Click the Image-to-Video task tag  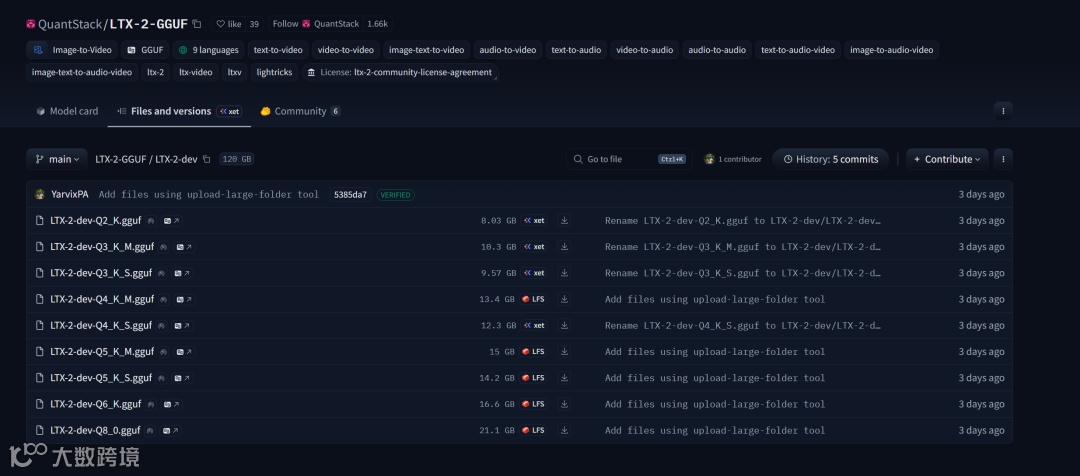click(72, 50)
